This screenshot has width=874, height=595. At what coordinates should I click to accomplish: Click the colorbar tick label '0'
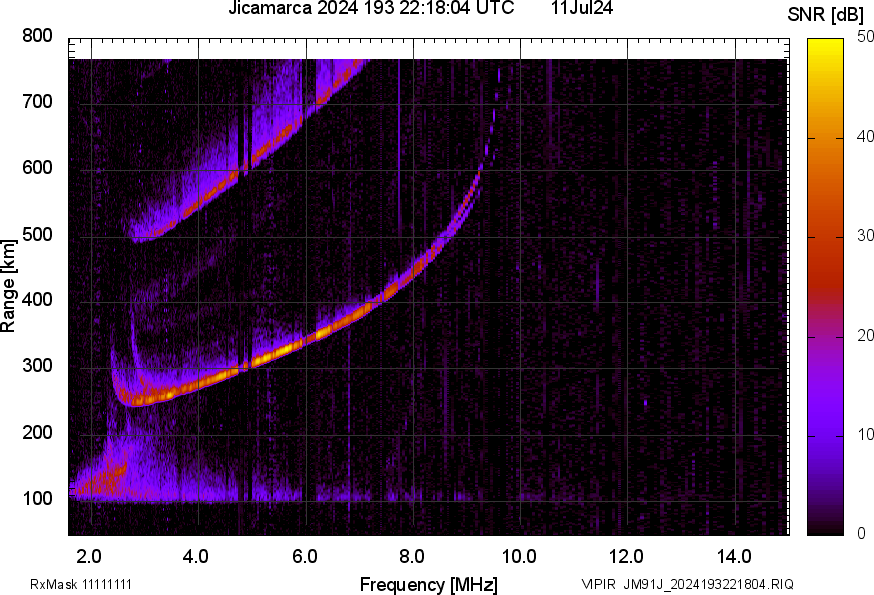point(861,534)
